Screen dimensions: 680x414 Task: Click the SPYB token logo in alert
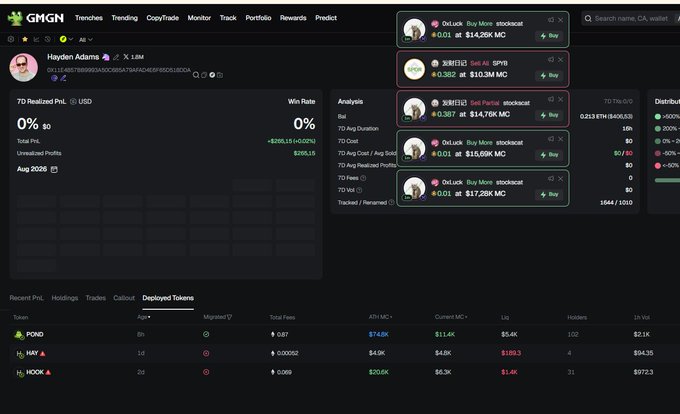[x=414, y=69]
